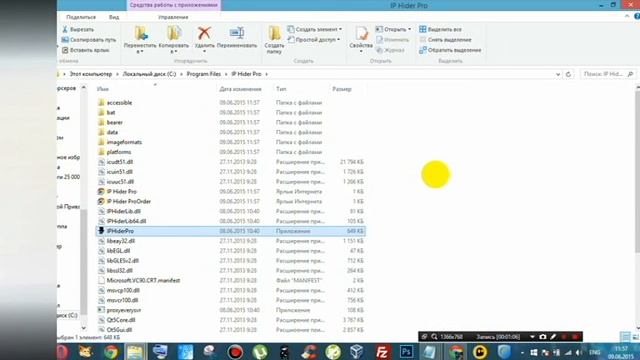Switch to the Вид ribbon tab
640x360 pixels.
click(x=114, y=17)
